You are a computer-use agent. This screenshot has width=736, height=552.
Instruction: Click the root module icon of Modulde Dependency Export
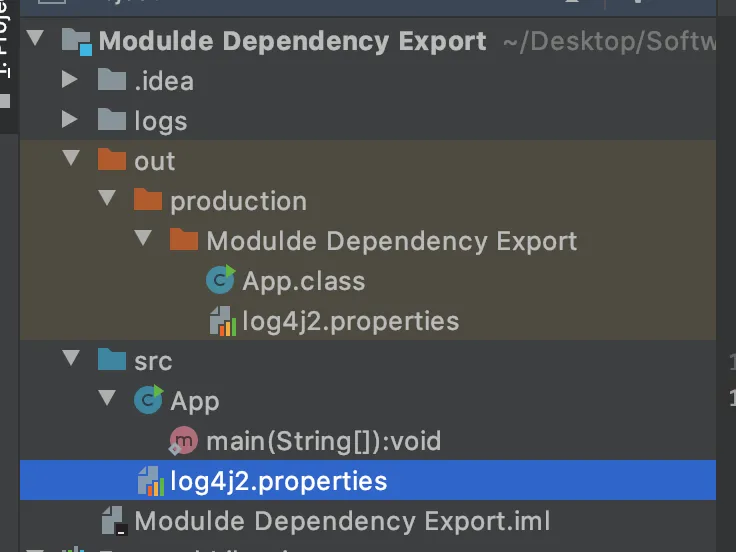(77, 41)
